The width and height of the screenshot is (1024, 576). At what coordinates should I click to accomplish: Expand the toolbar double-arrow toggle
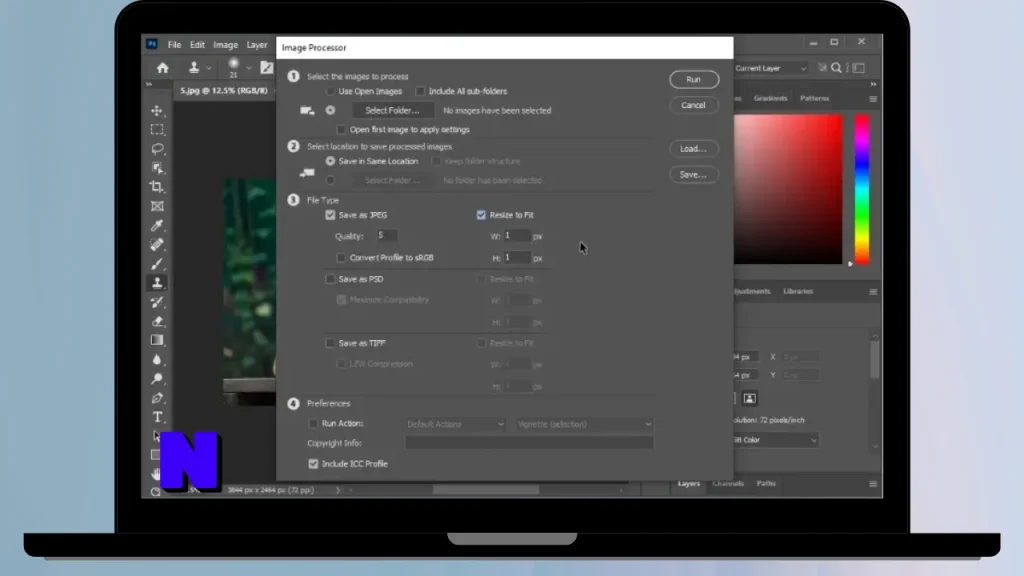149,84
